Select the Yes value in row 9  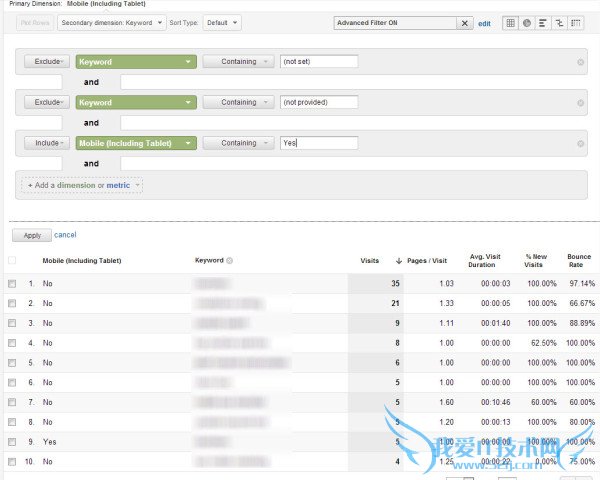tap(49, 442)
